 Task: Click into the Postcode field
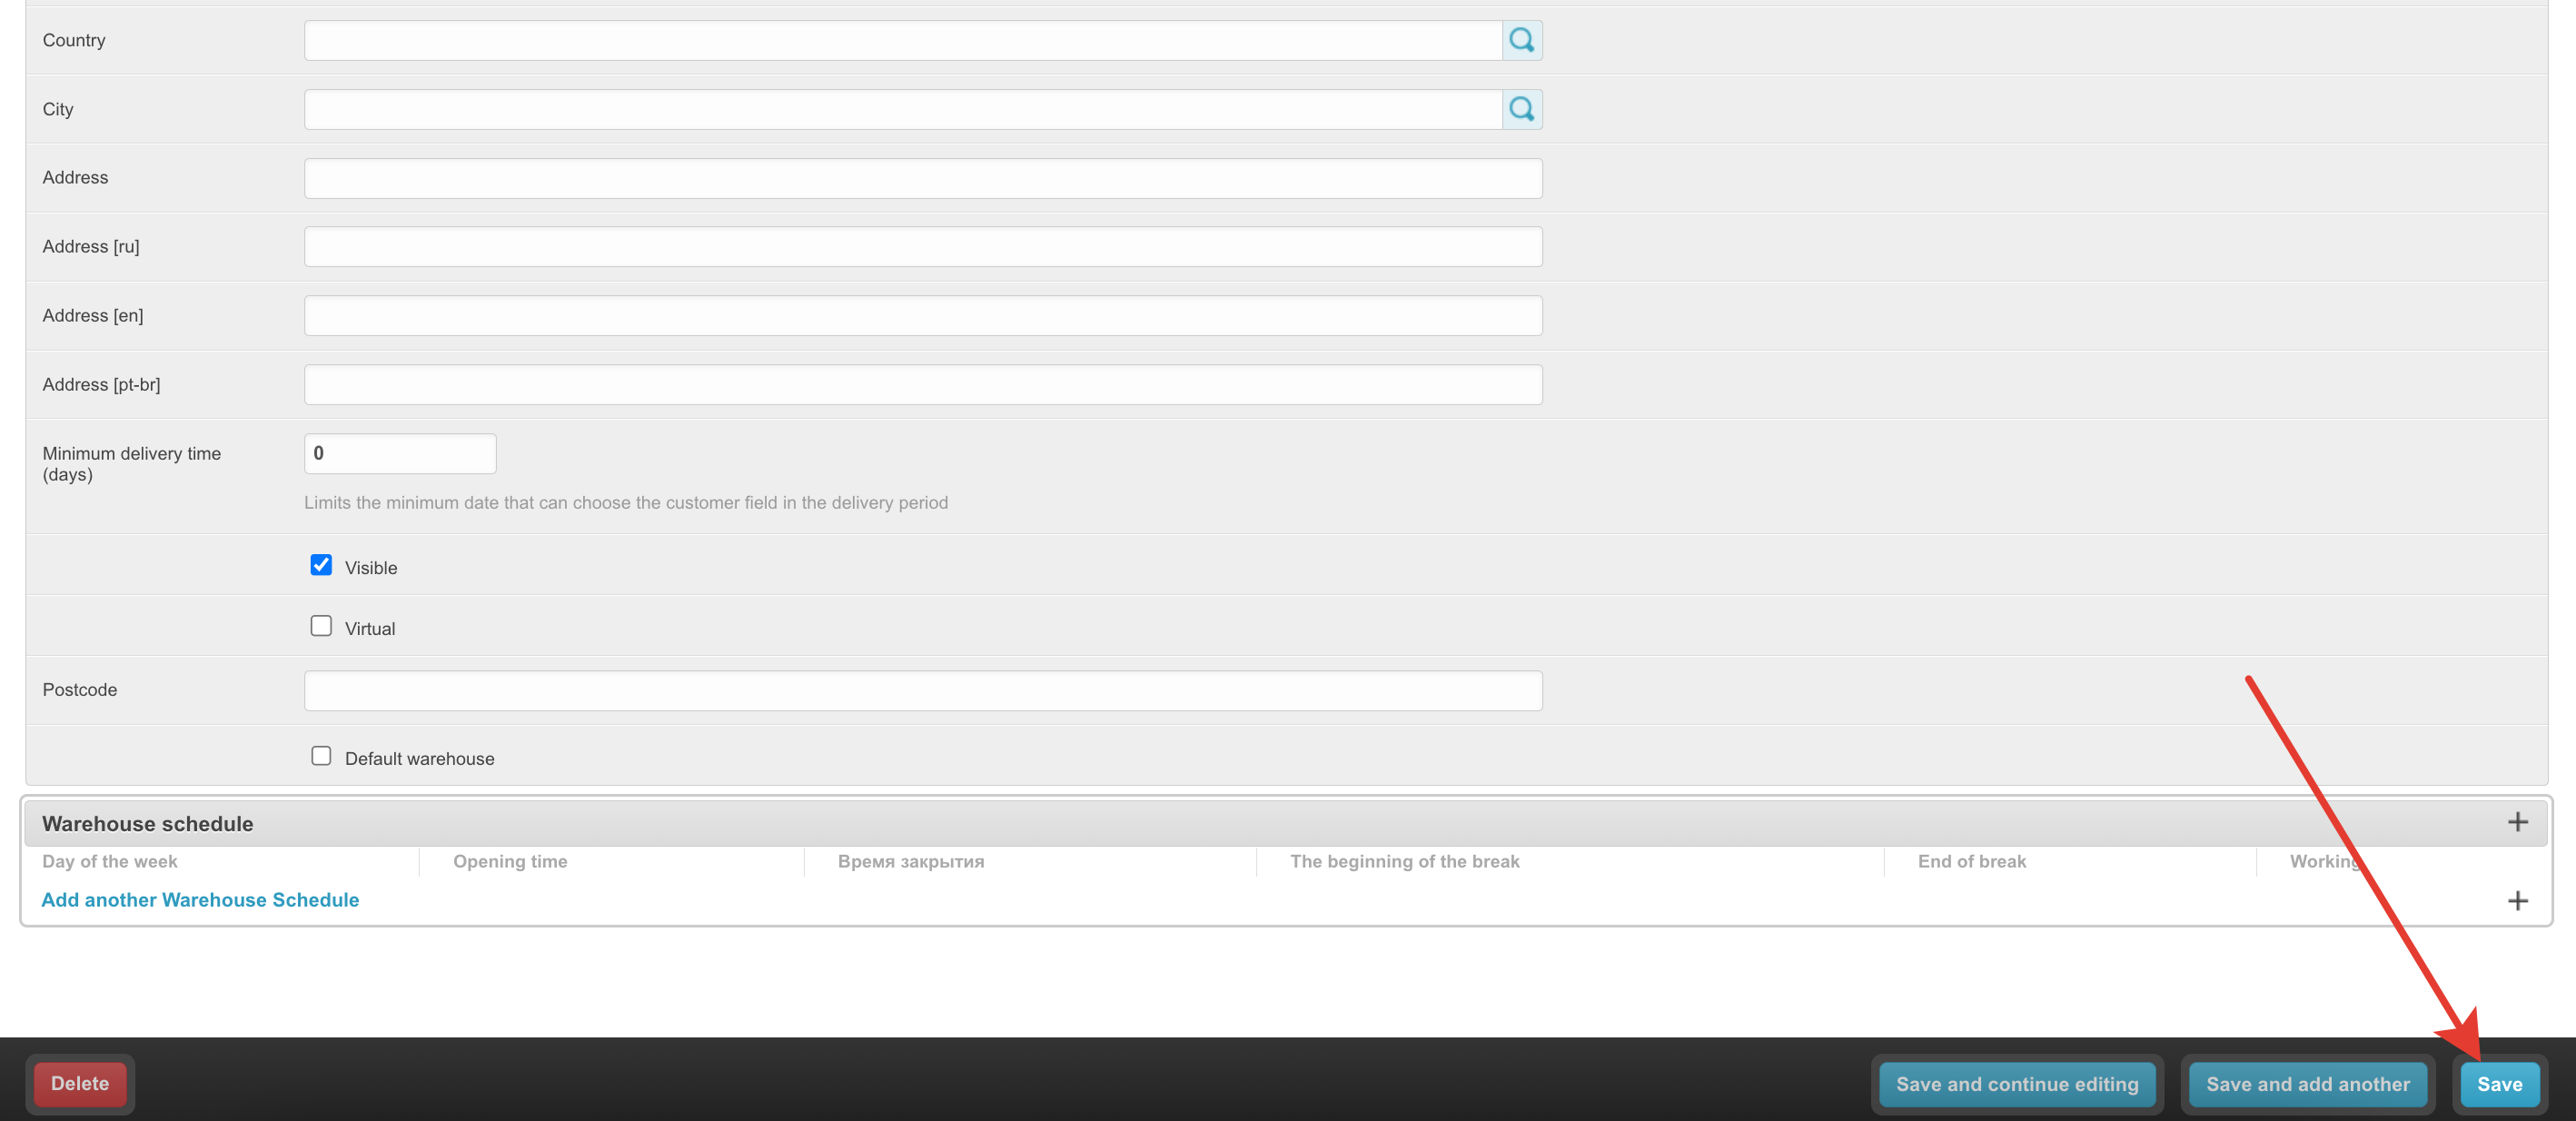[922, 690]
